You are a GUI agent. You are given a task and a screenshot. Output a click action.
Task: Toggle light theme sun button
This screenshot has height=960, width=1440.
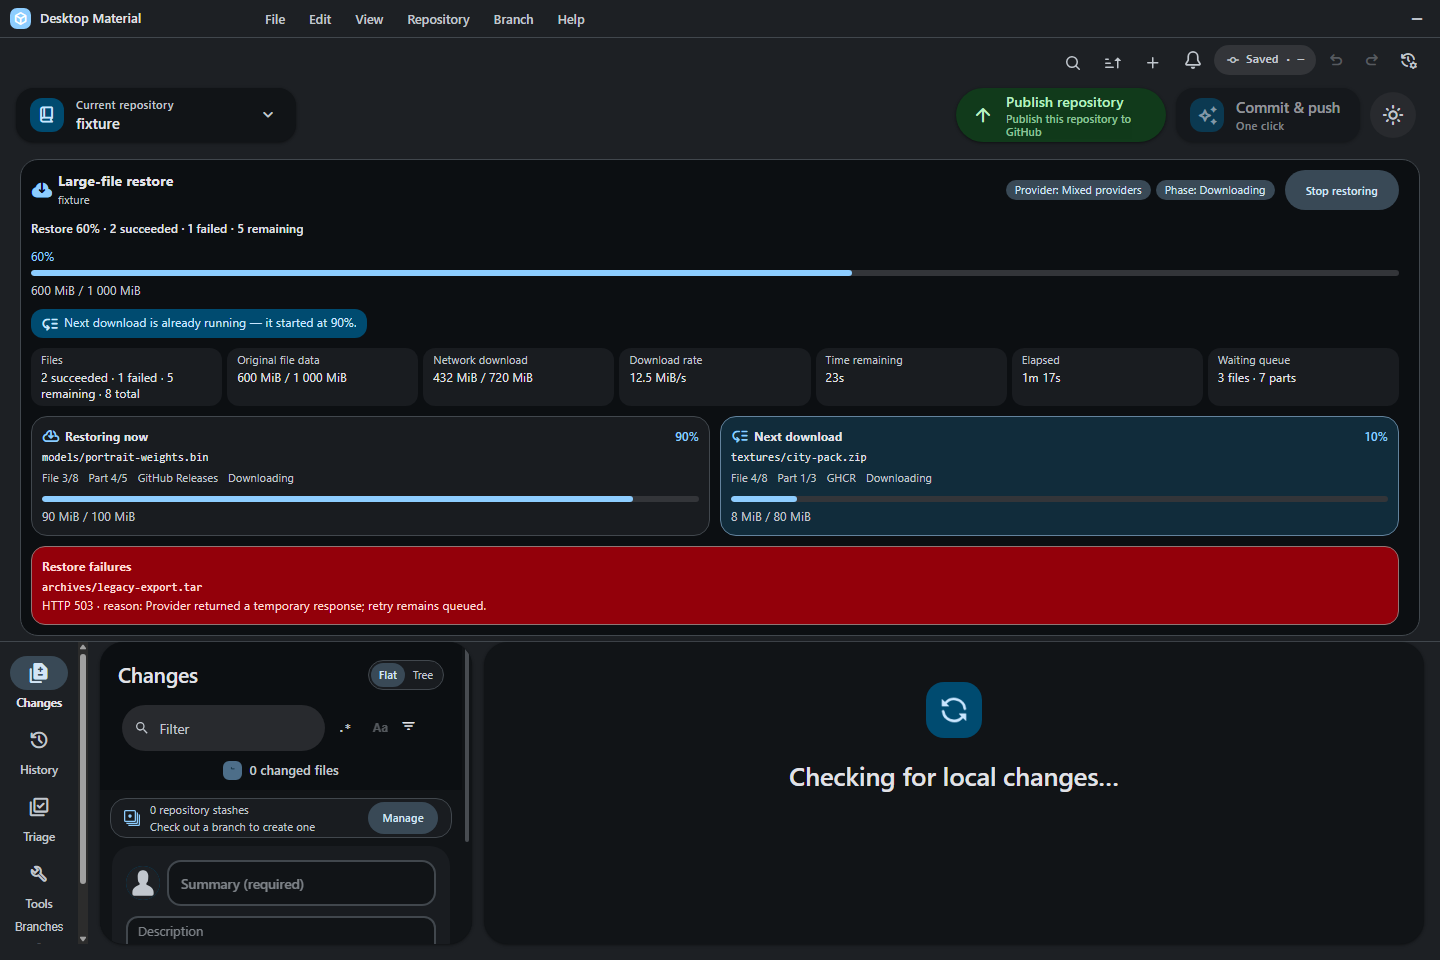[1393, 115]
